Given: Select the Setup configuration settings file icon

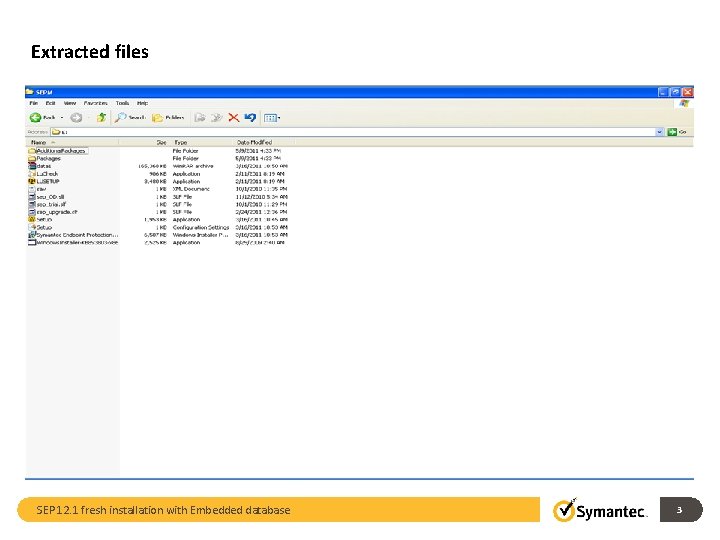Looking at the screenshot, I should pyautogui.click(x=32, y=227).
